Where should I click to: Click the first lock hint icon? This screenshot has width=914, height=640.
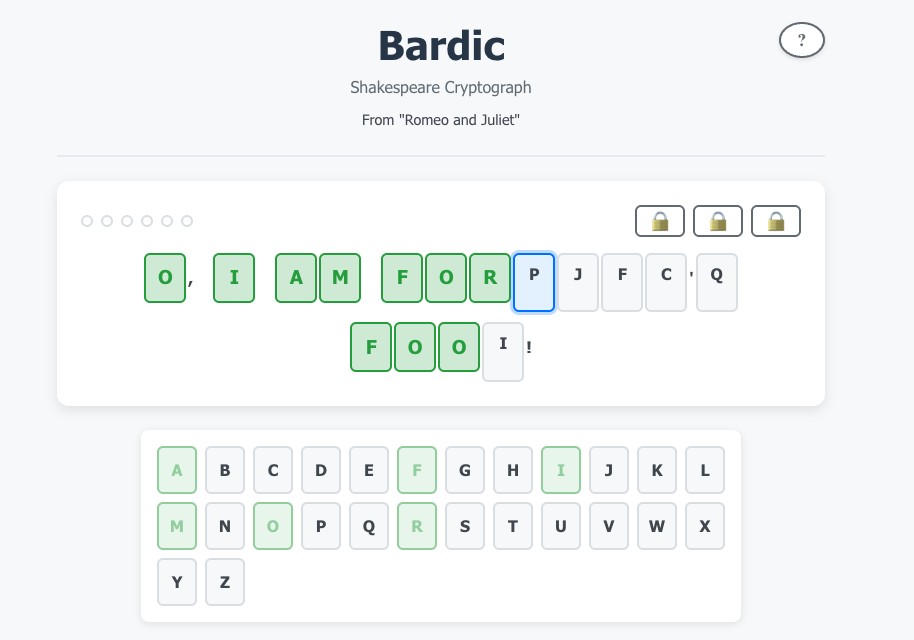tap(660, 221)
